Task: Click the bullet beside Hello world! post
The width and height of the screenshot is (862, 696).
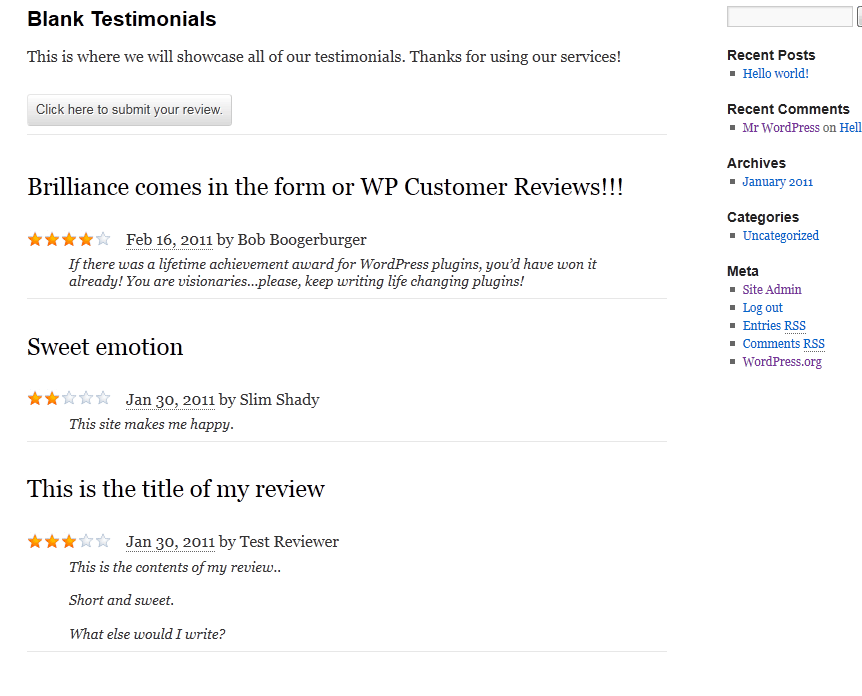Action: (x=732, y=74)
